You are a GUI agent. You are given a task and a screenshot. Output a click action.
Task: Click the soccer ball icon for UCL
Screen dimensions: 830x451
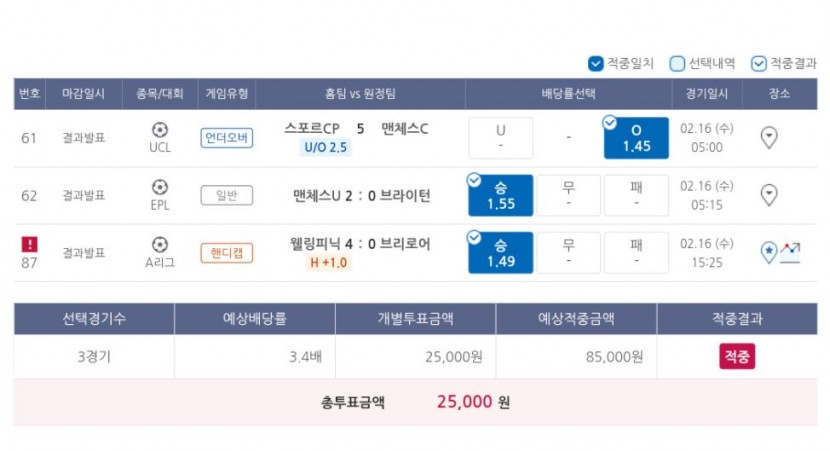160,130
